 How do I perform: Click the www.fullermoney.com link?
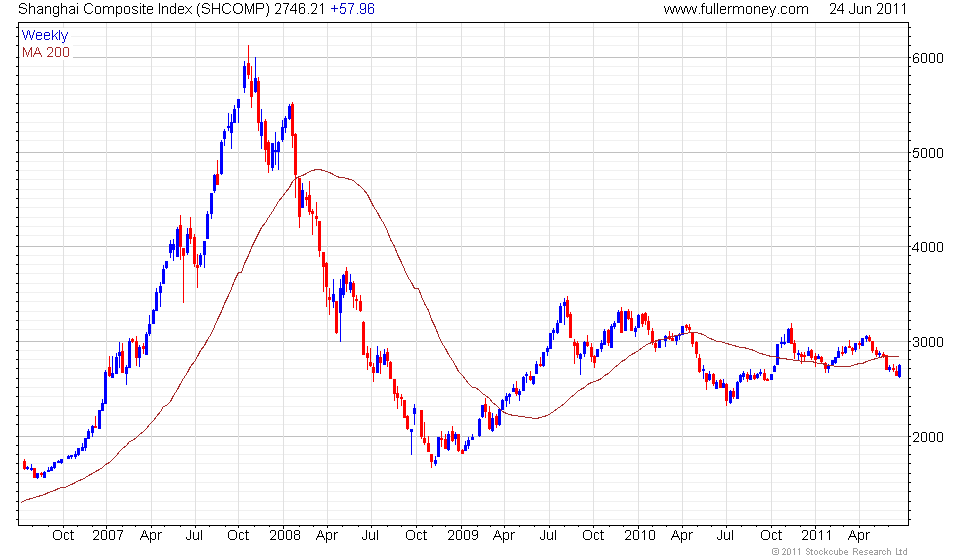(x=735, y=9)
